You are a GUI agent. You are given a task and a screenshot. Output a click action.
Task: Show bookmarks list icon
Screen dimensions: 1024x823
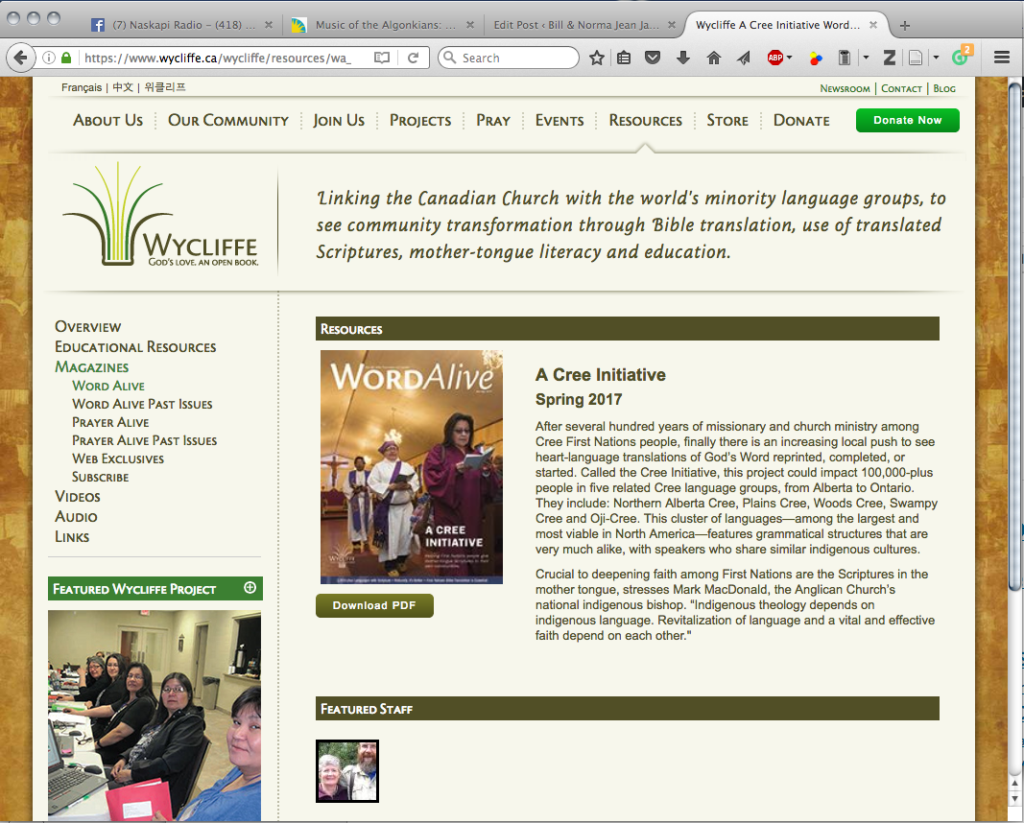point(624,57)
